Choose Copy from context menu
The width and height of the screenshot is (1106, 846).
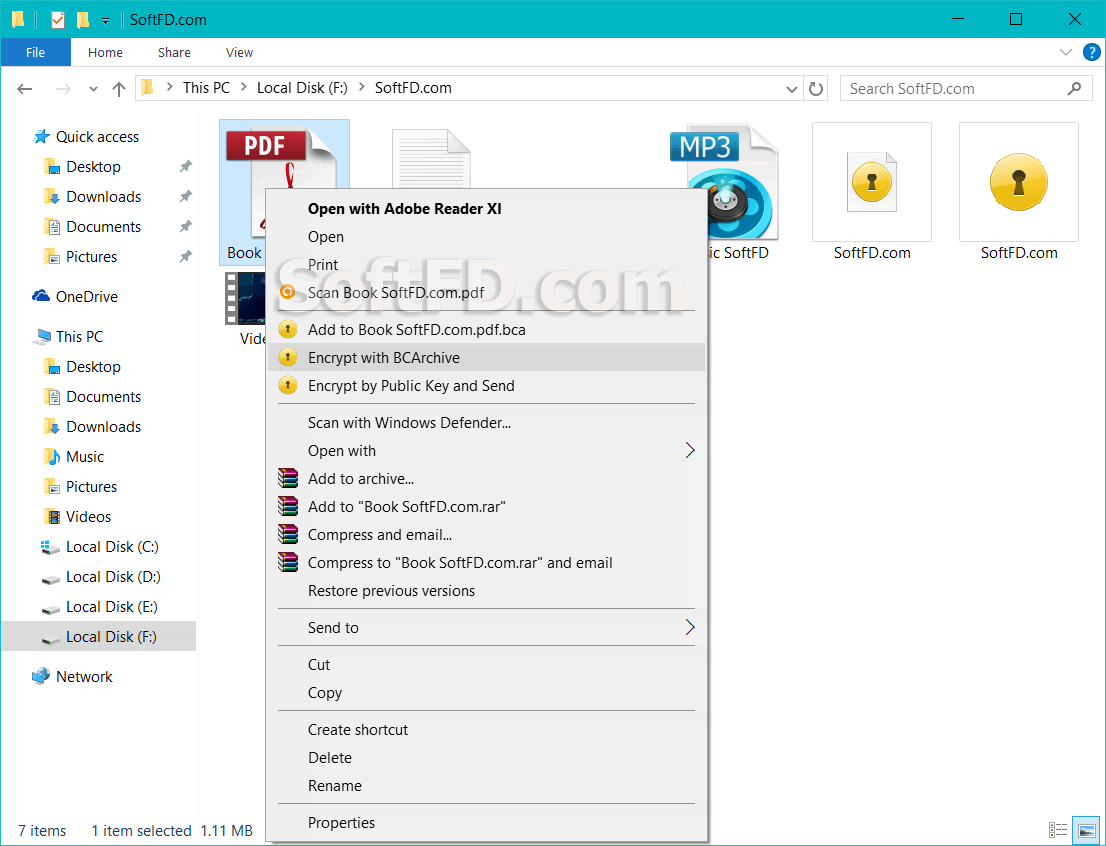(486, 693)
